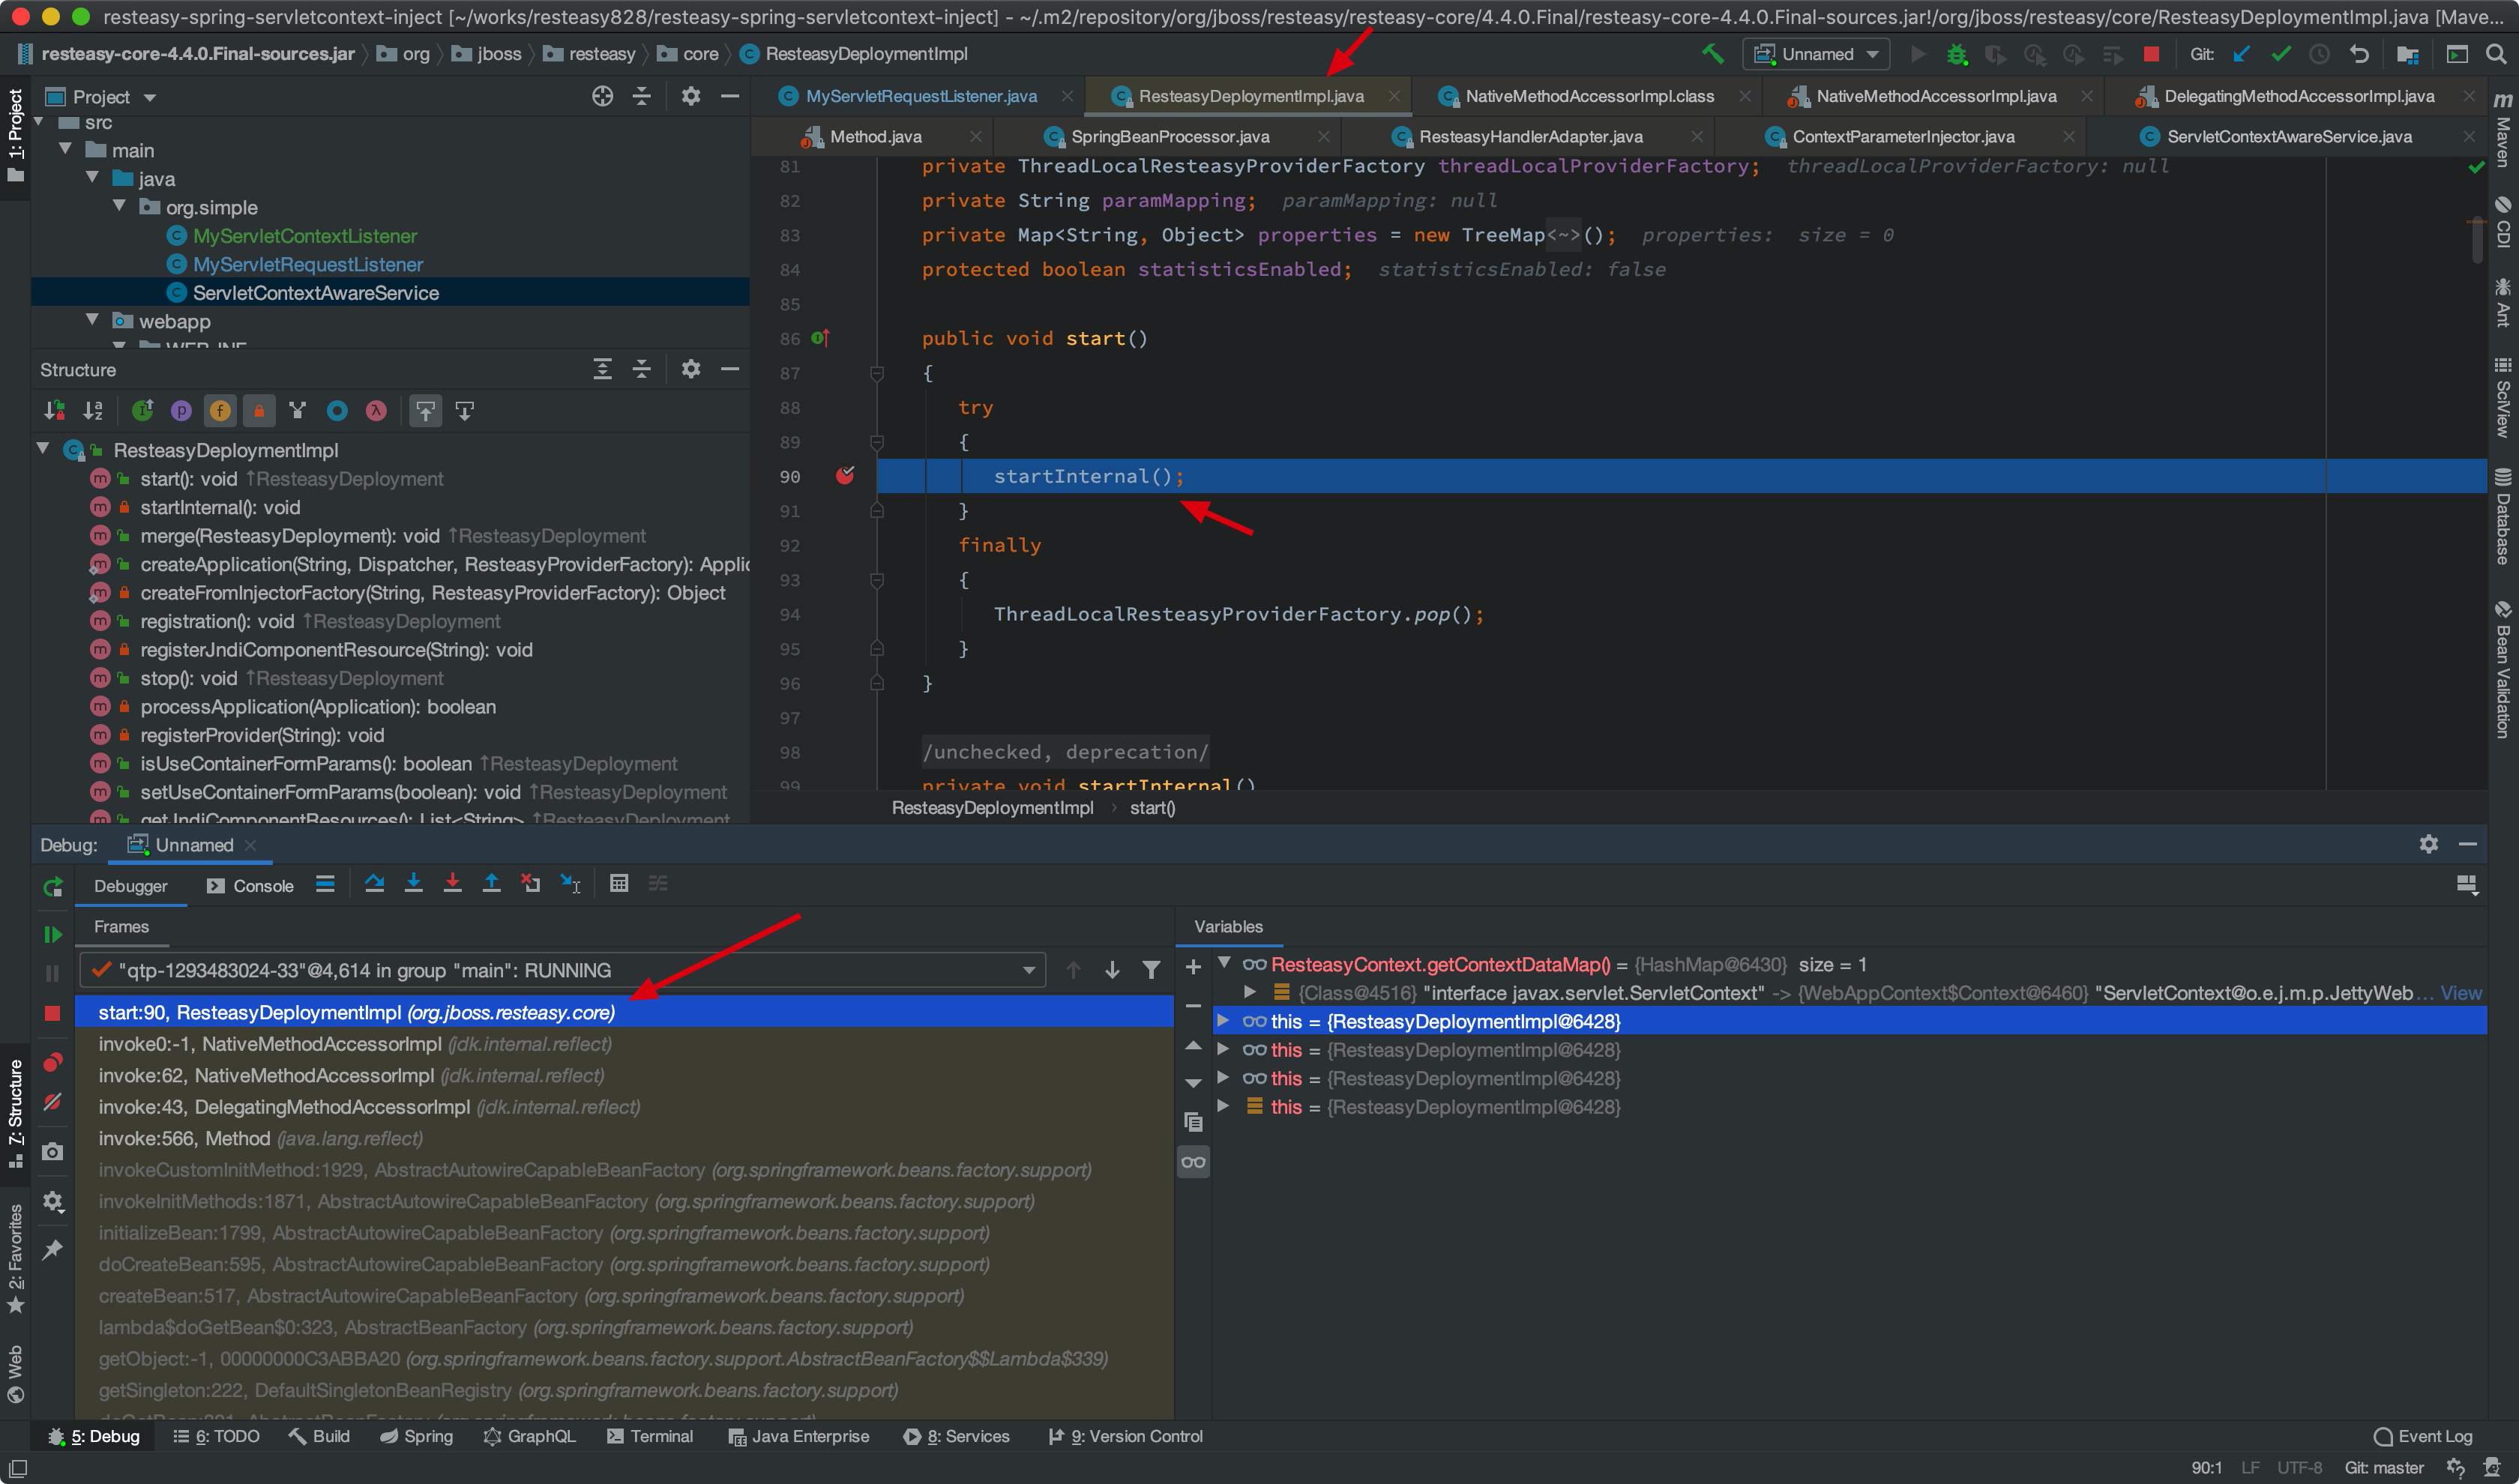
Task: Open Unnamed run configuration dropdown
Action: click(x=1815, y=54)
